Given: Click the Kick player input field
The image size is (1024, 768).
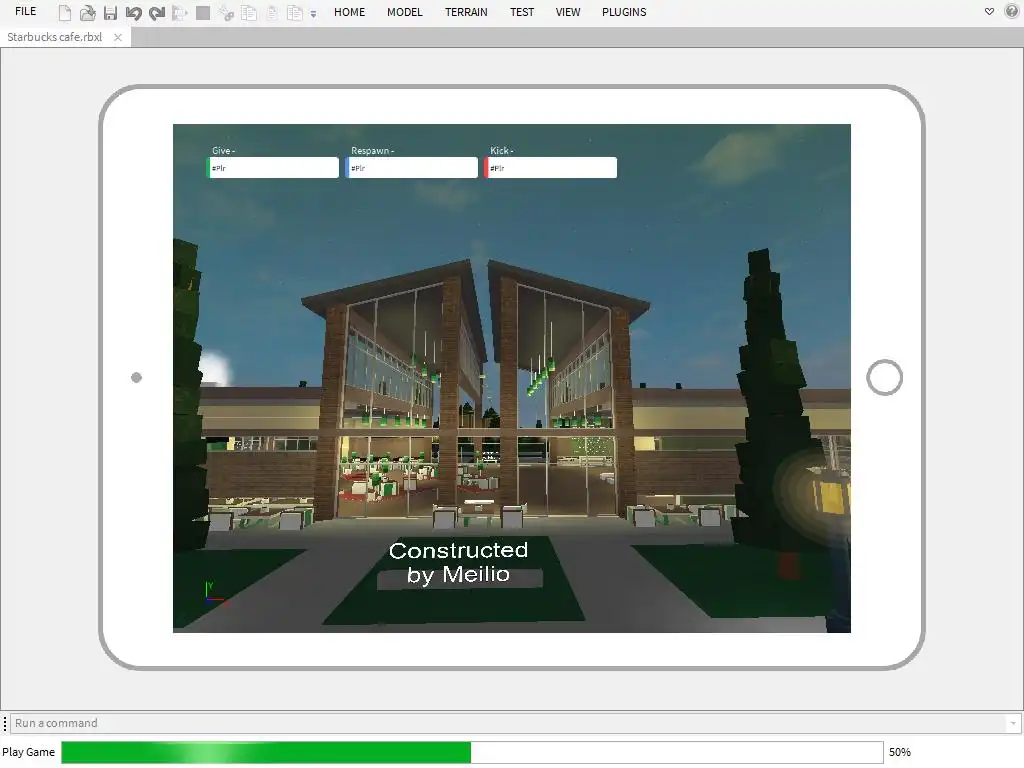Looking at the screenshot, I should [x=551, y=167].
